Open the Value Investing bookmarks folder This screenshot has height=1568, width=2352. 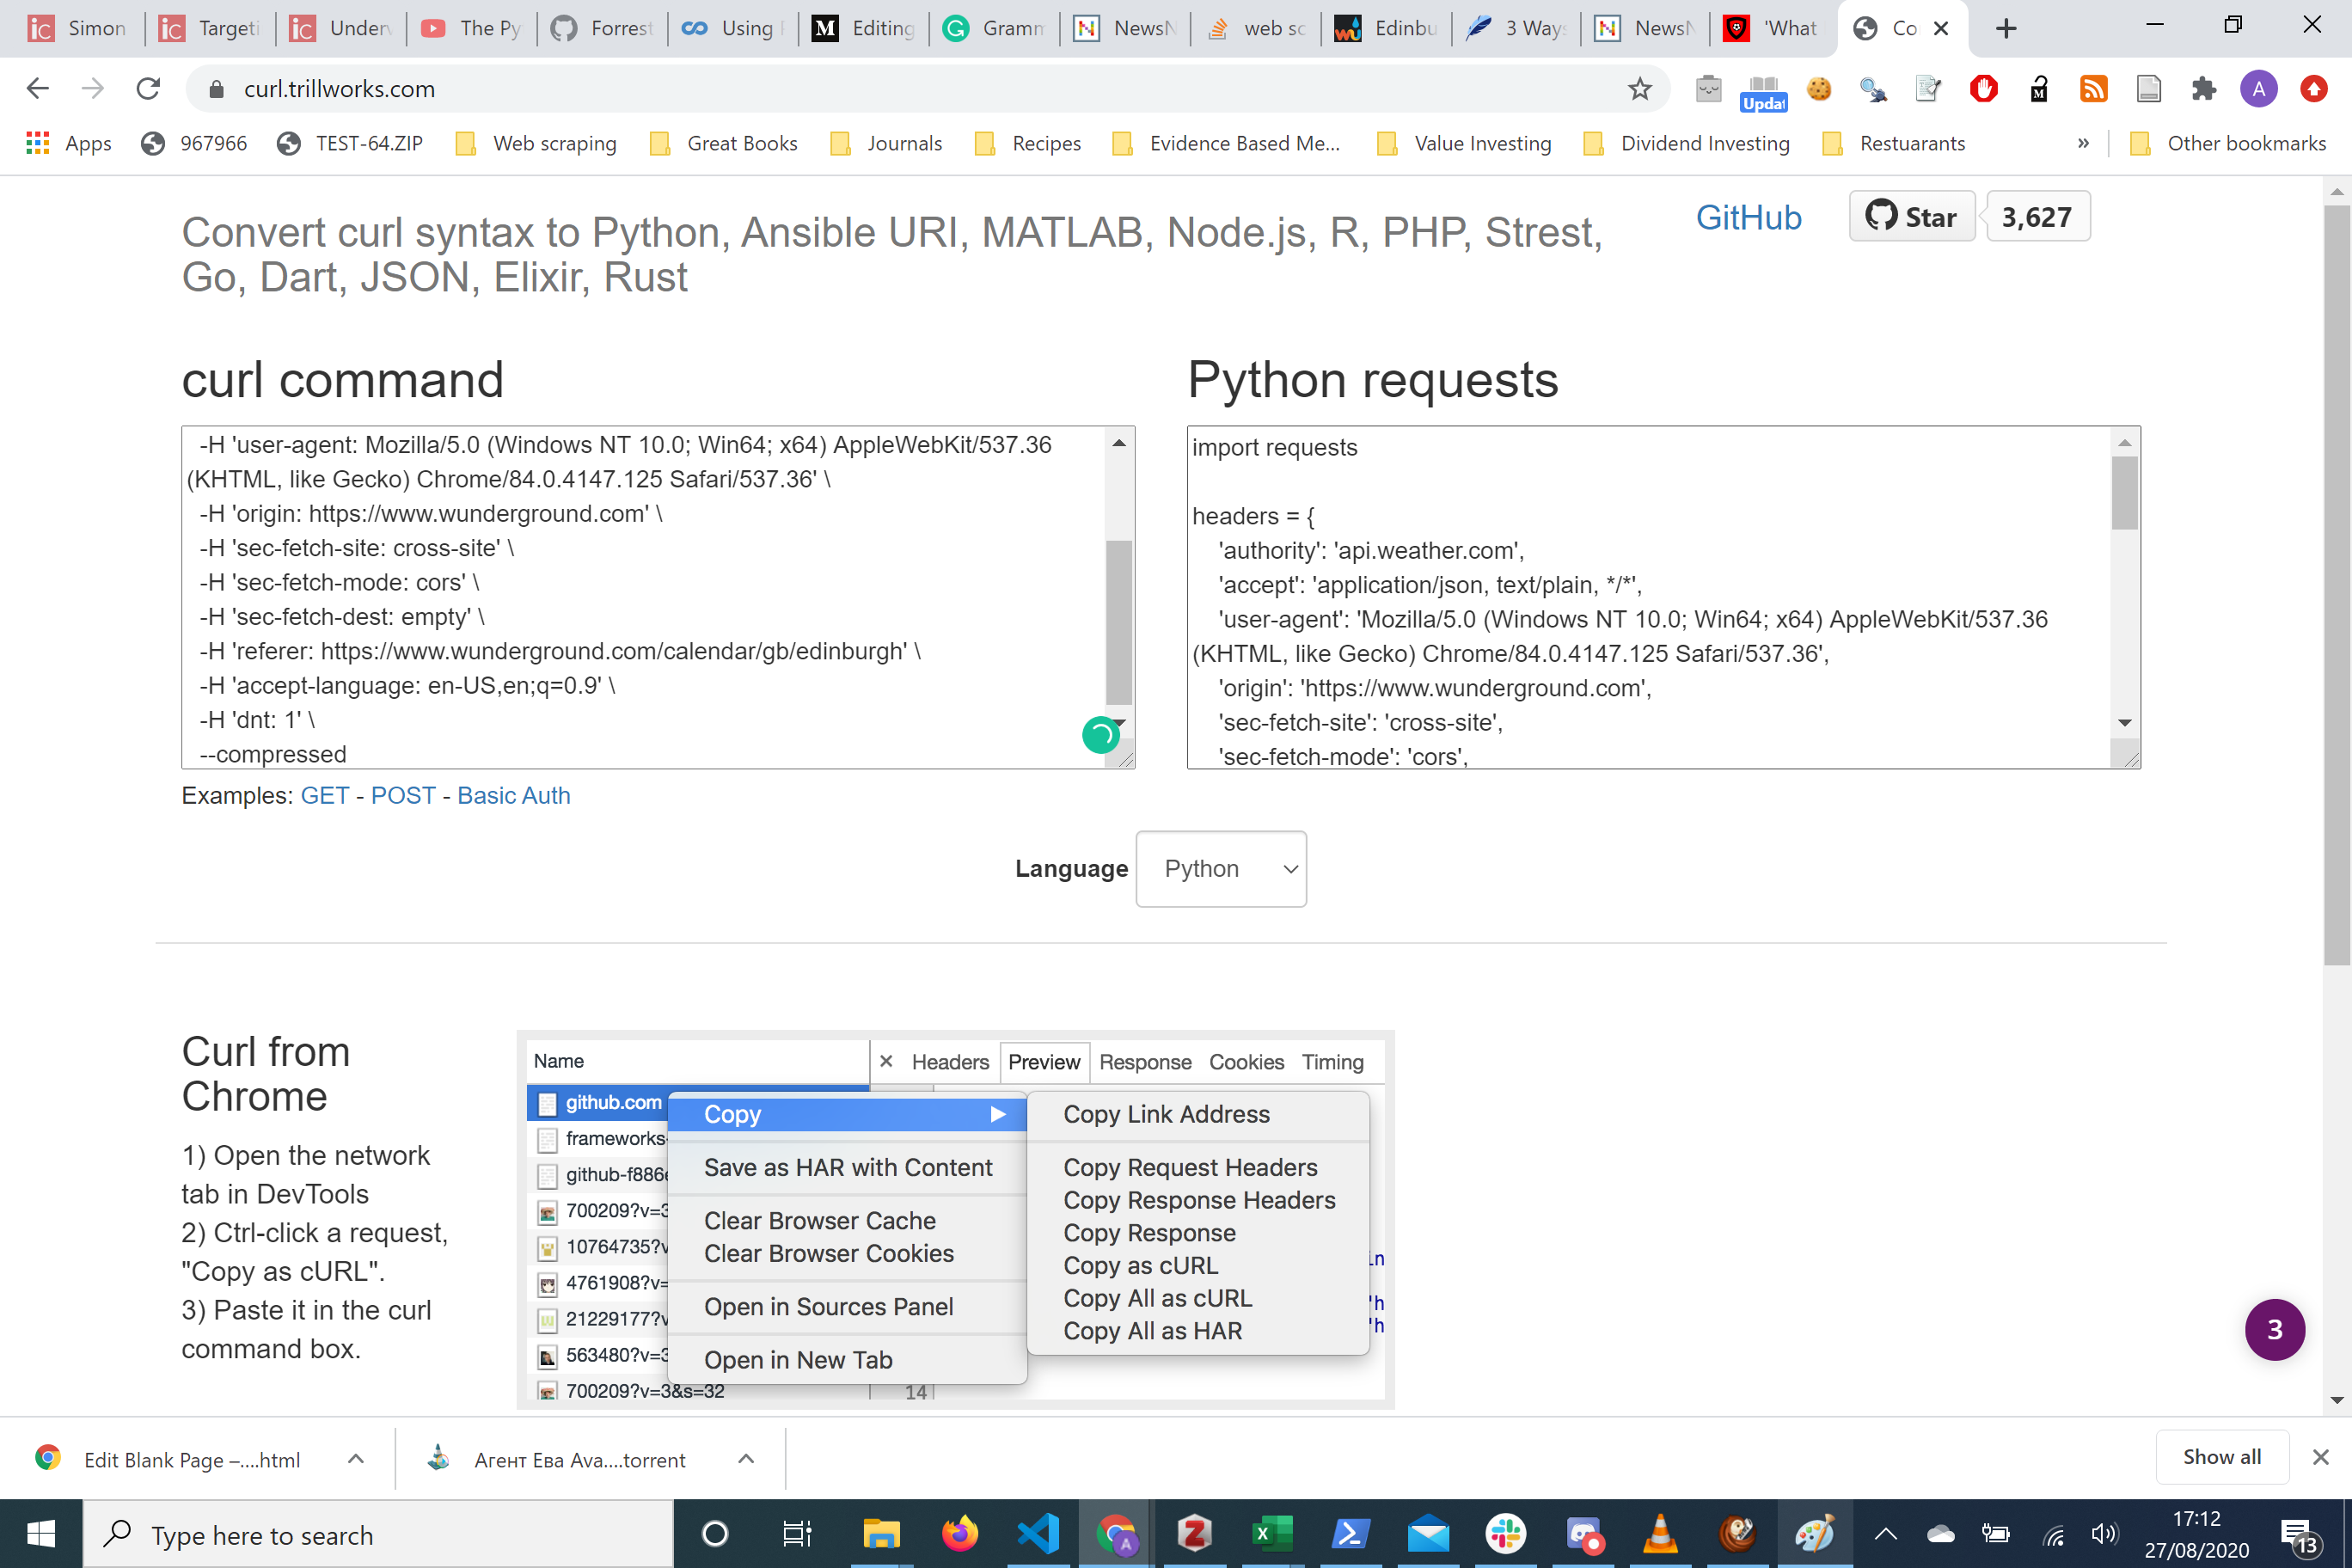tap(1464, 144)
